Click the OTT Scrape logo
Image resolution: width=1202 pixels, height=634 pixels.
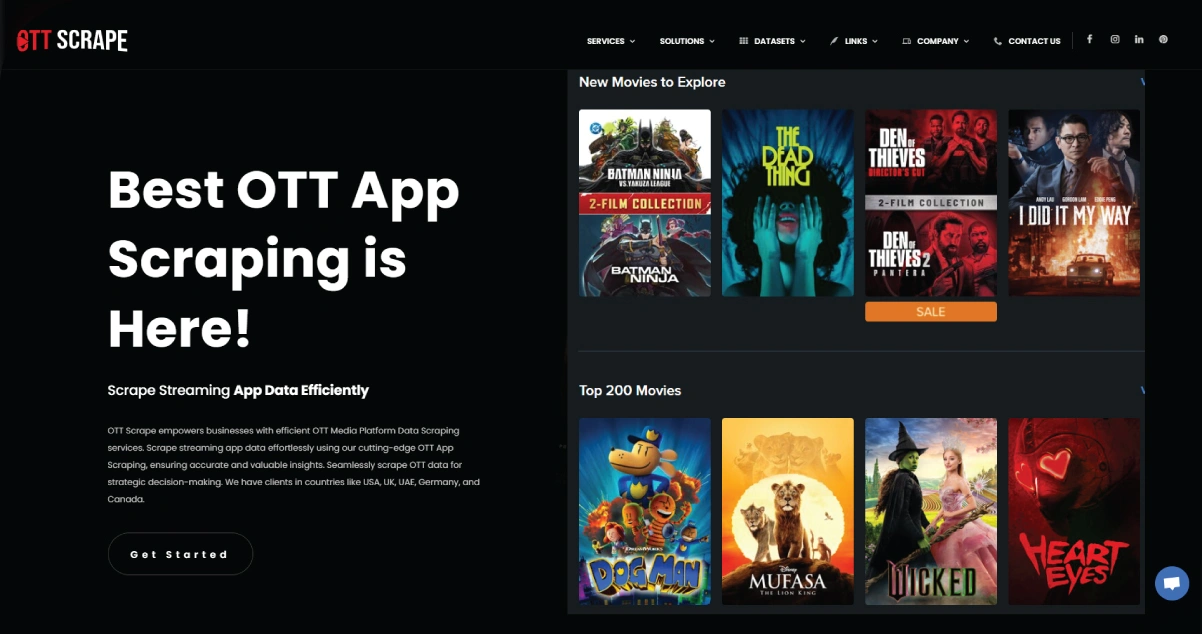[72, 40]
